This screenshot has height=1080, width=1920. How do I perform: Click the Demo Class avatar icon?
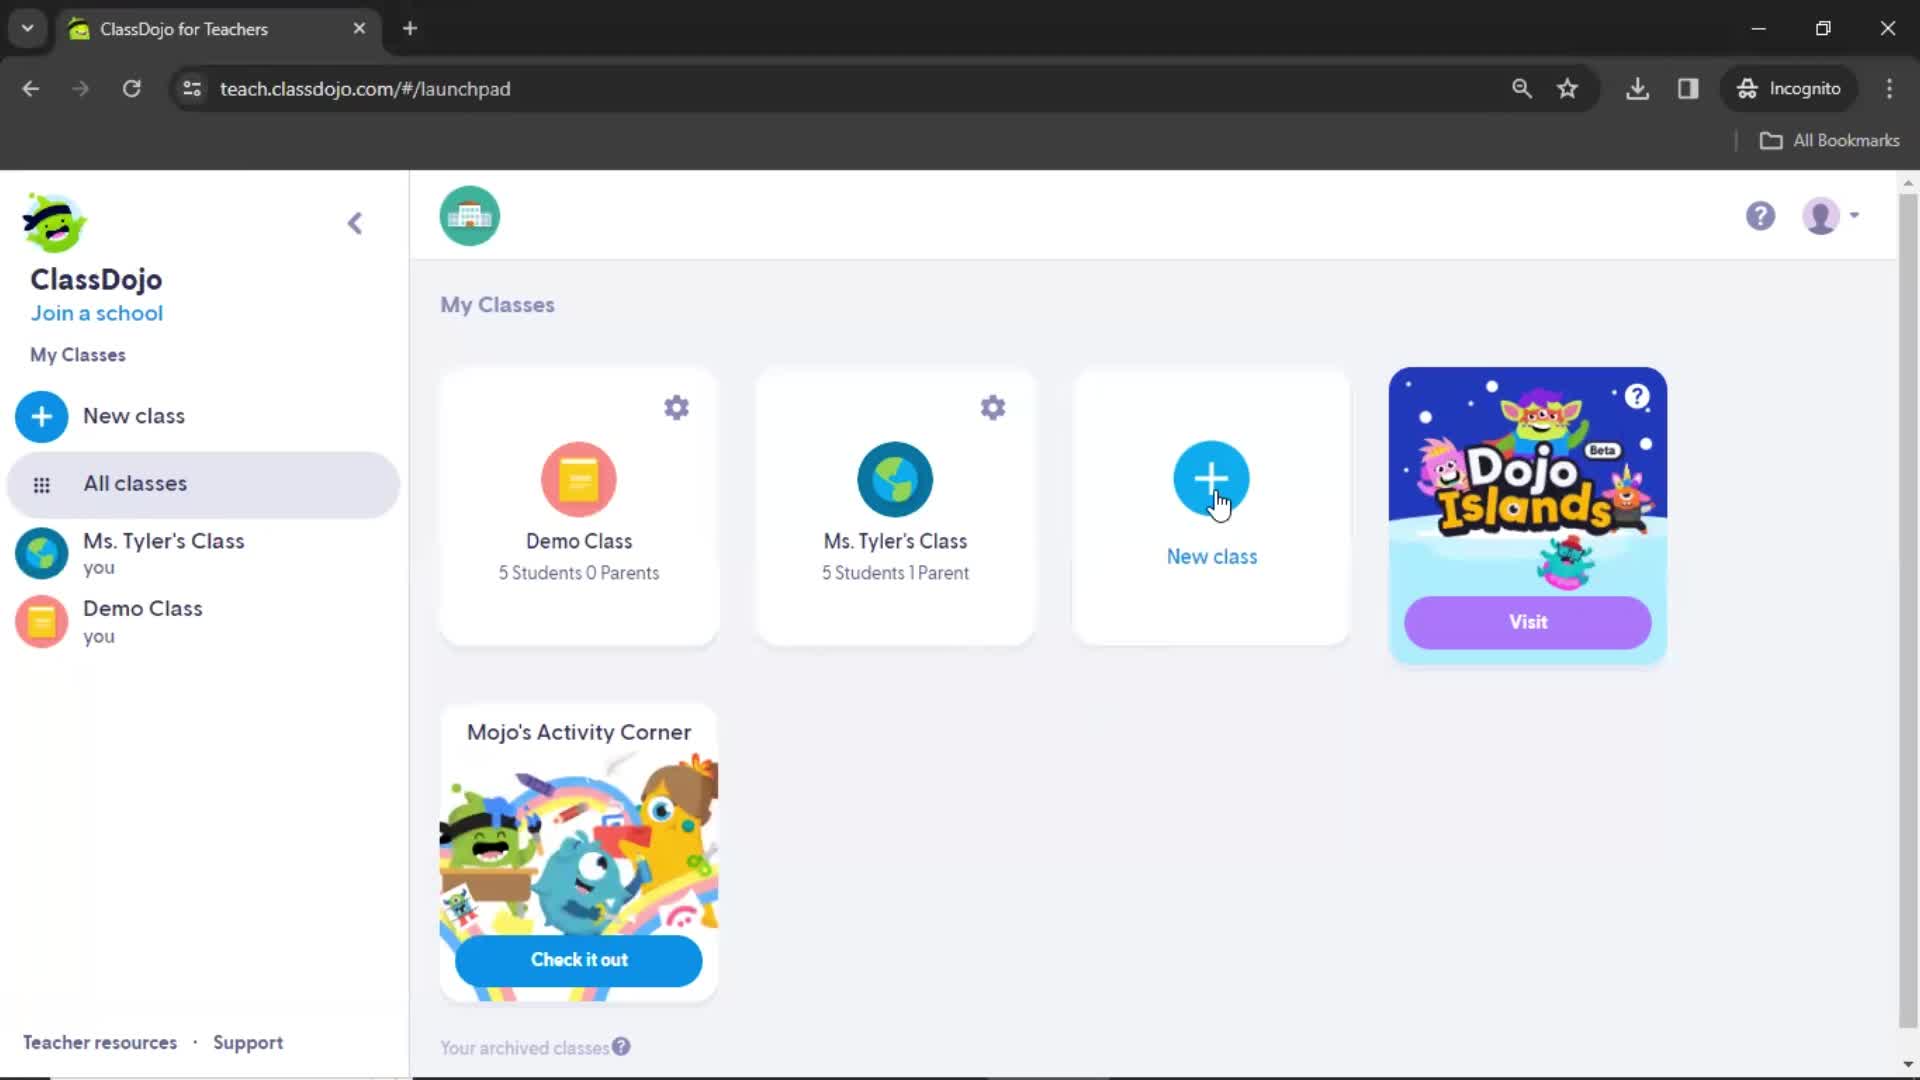pos(578,479)
